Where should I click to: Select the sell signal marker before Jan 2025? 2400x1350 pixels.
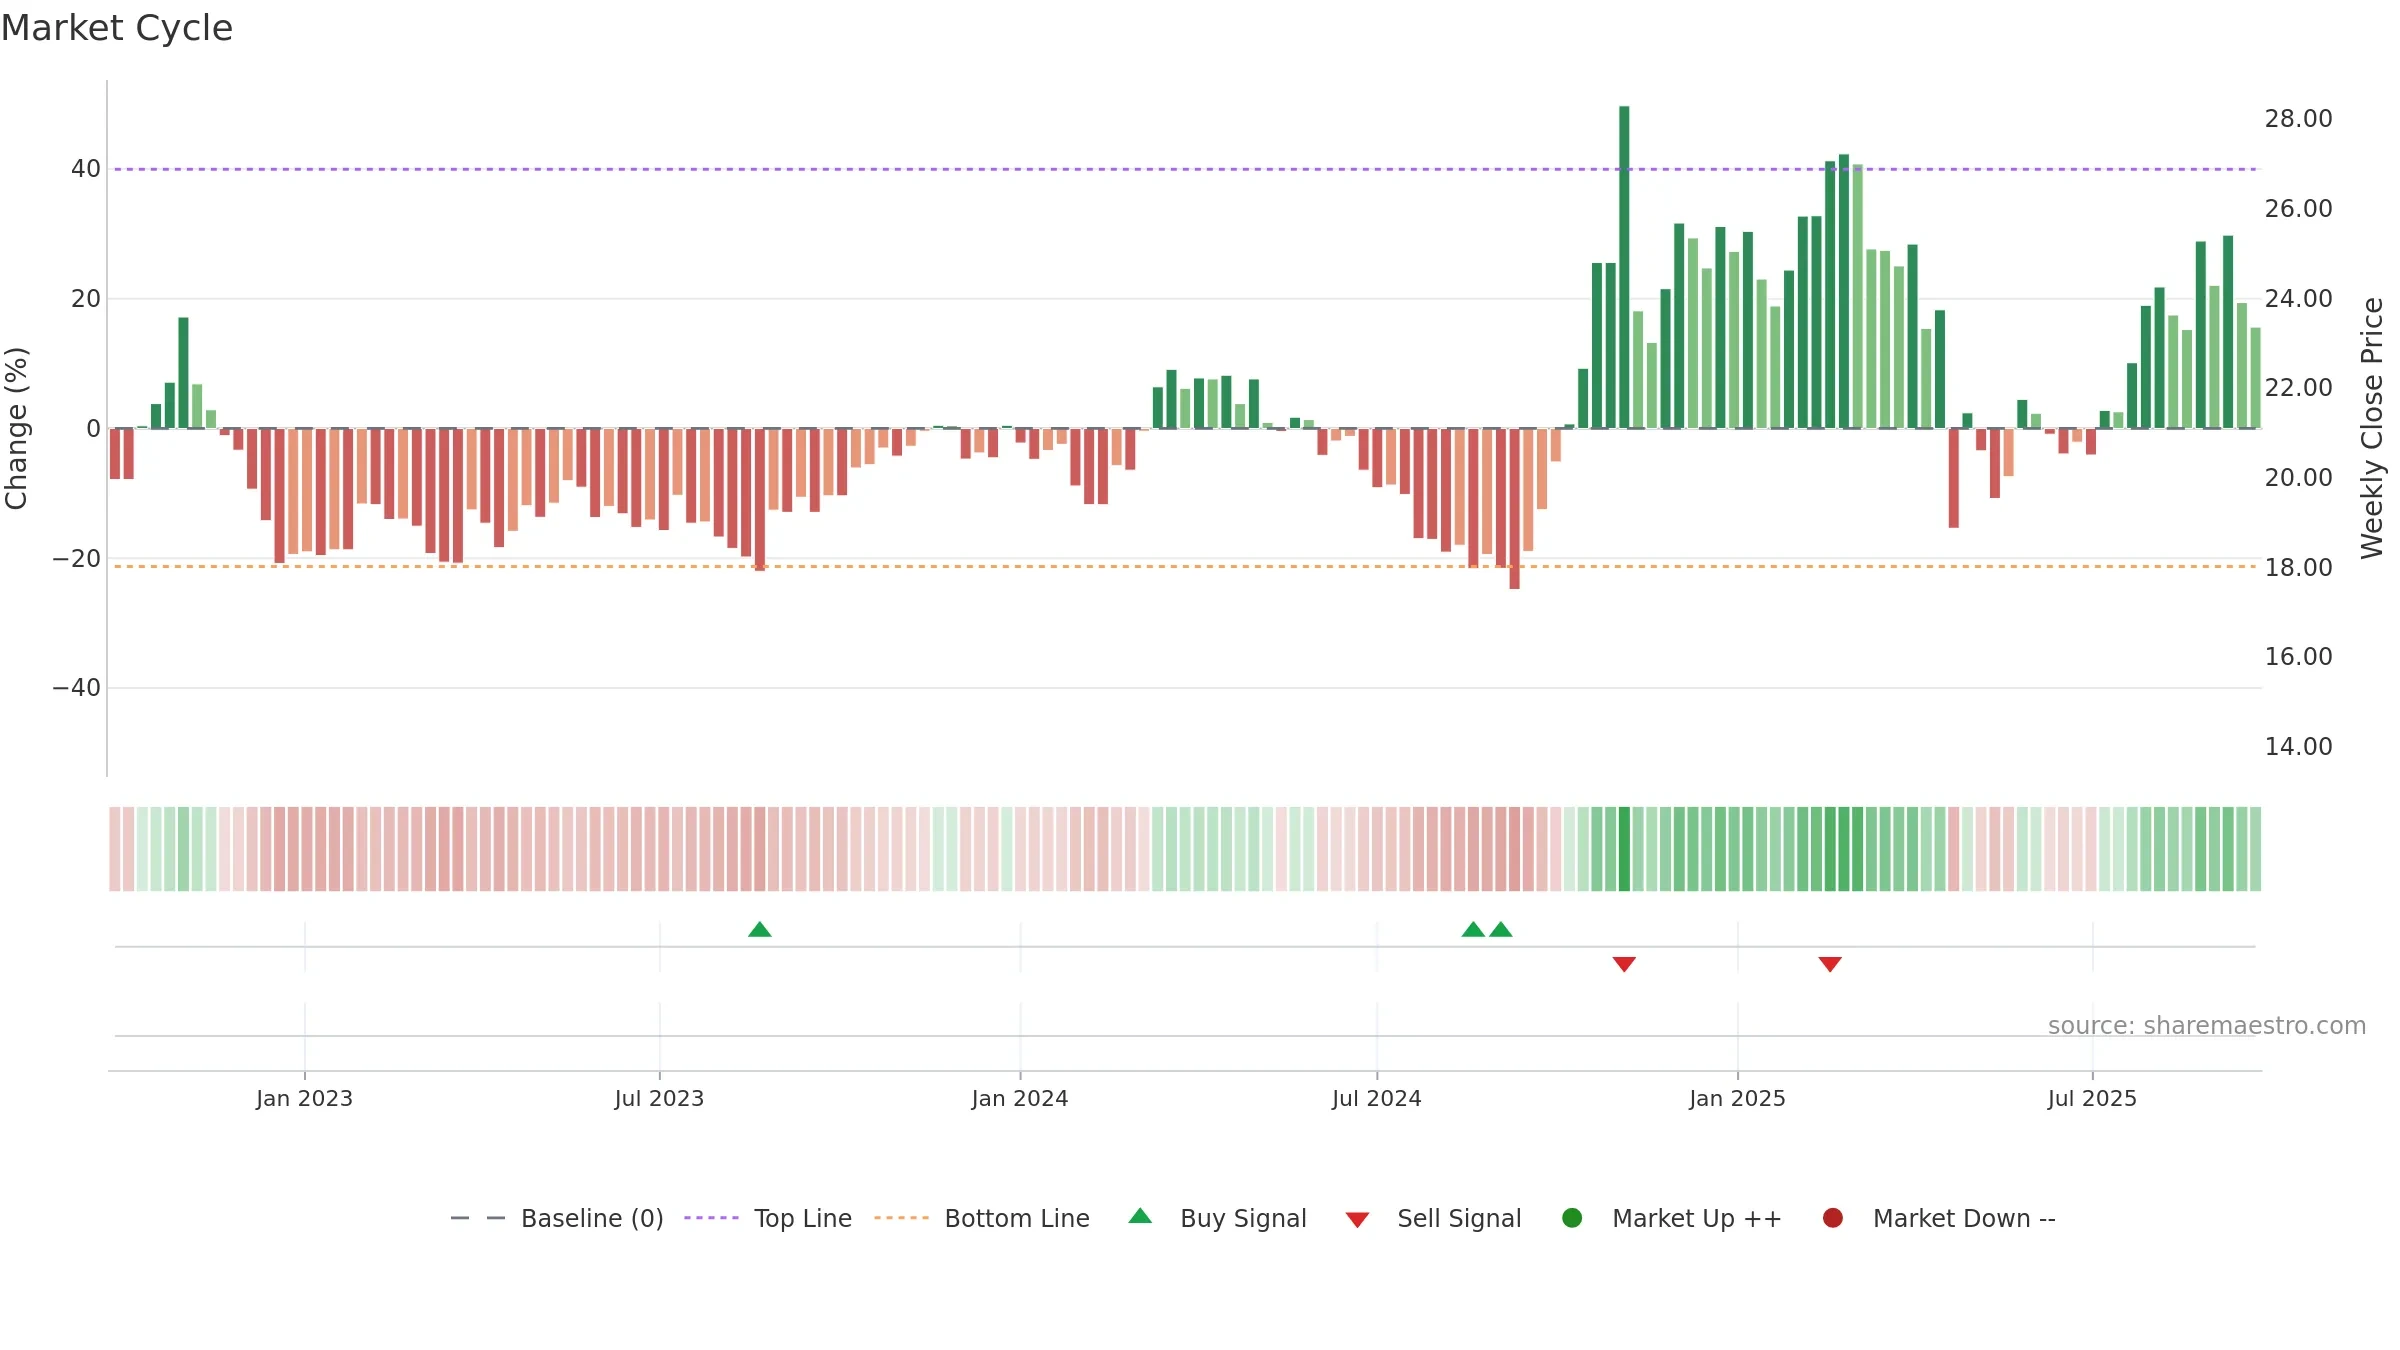1624,964
